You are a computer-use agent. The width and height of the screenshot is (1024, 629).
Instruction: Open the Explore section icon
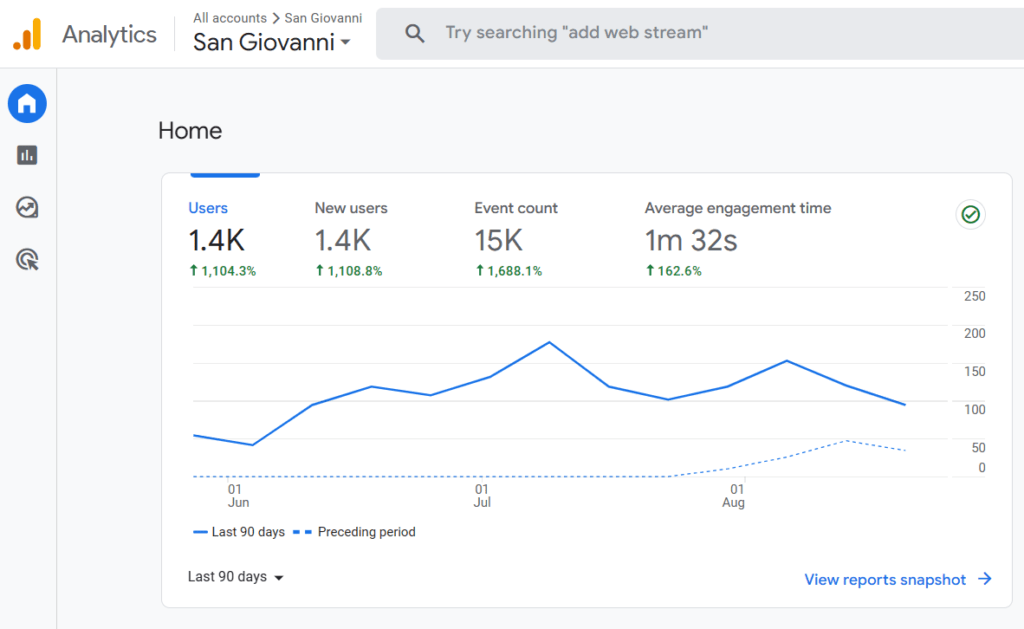pos(27,207)
